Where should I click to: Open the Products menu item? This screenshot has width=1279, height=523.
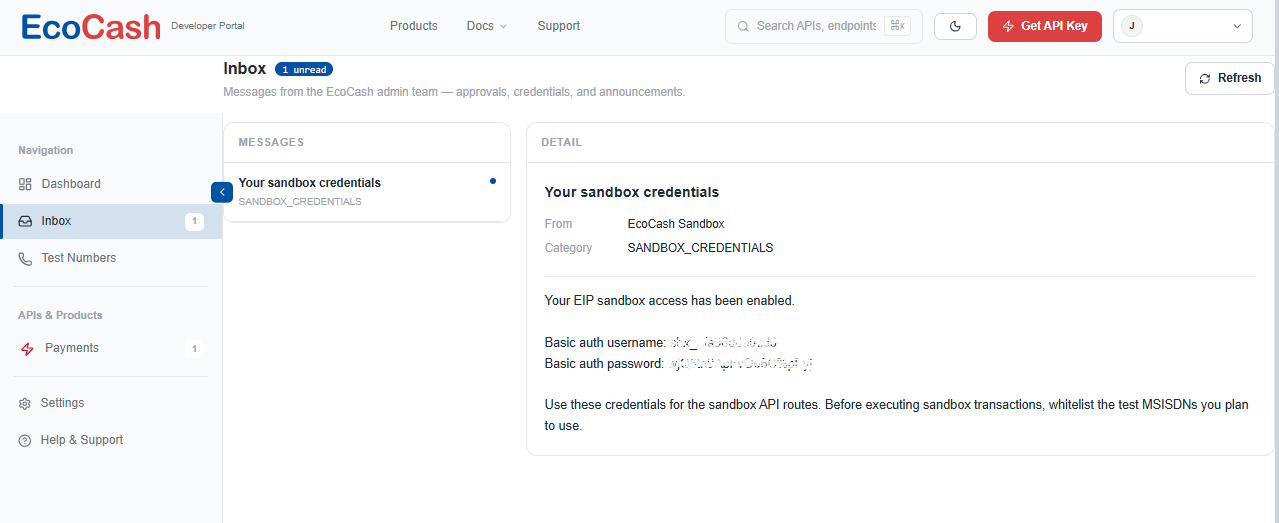tap(414, 26)
